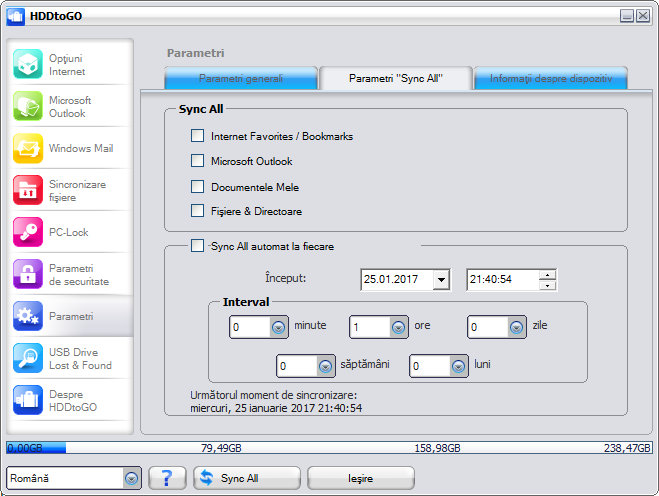Image resolution: width=659 pixels, height=496 pixels.
Task: Open the Română language dropdown
Action: click(131, 478)
